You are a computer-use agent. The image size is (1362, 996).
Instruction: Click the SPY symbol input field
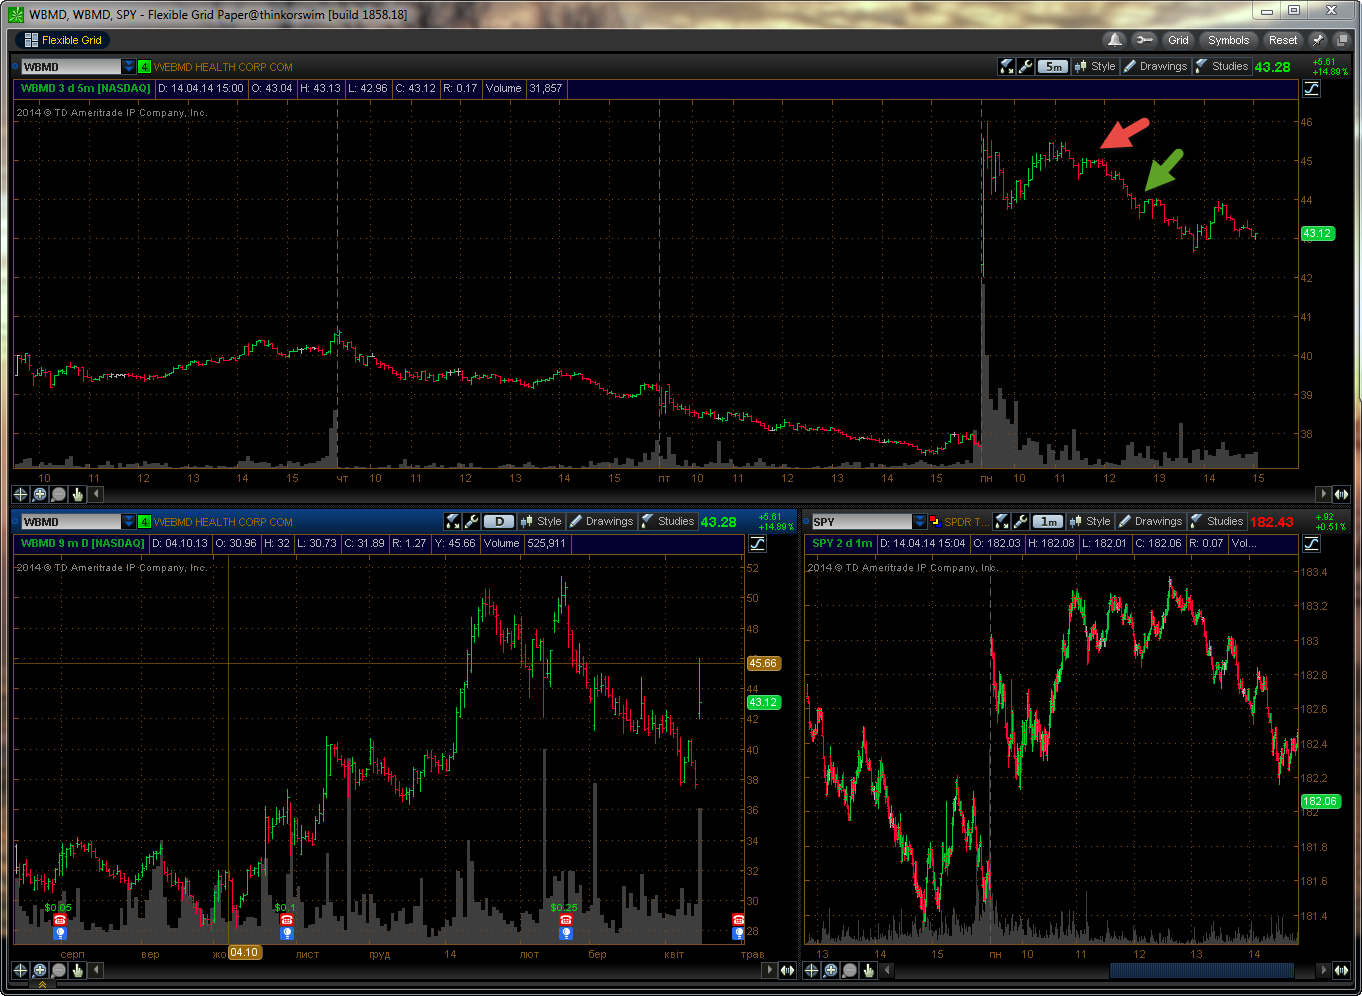pyautogui.click(x=861, y=522)
